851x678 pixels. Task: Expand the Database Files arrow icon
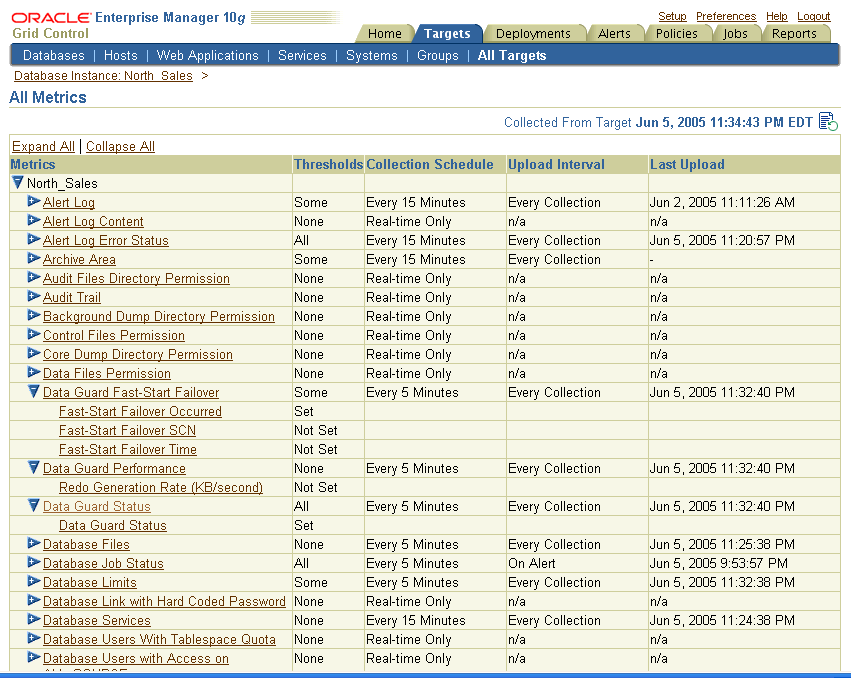(x=34, y=544)
